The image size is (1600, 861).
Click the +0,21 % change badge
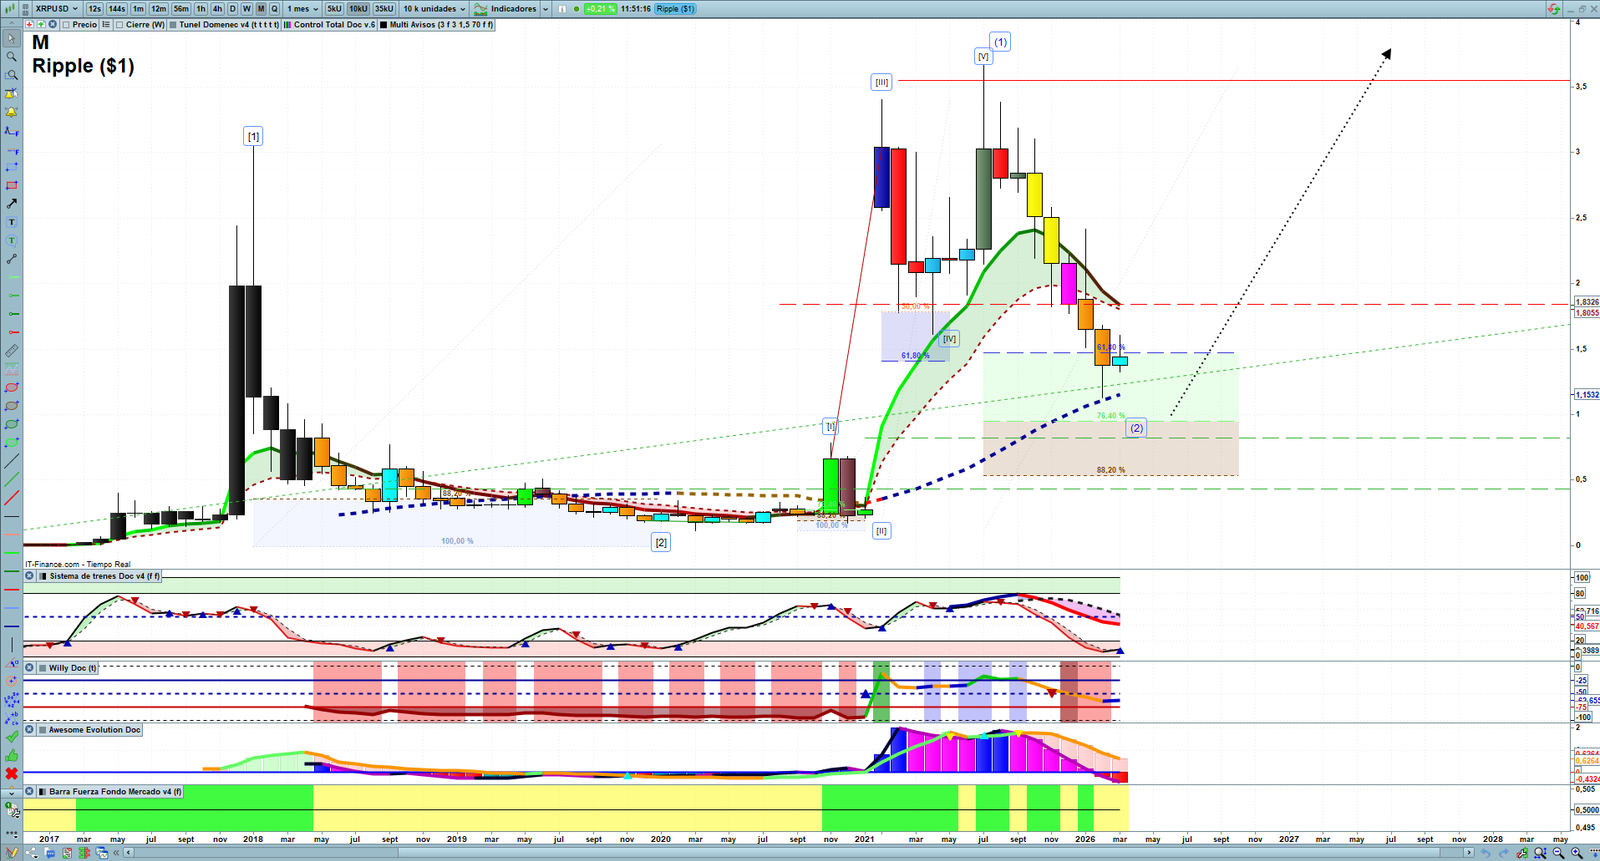click(x=601, y=9)
